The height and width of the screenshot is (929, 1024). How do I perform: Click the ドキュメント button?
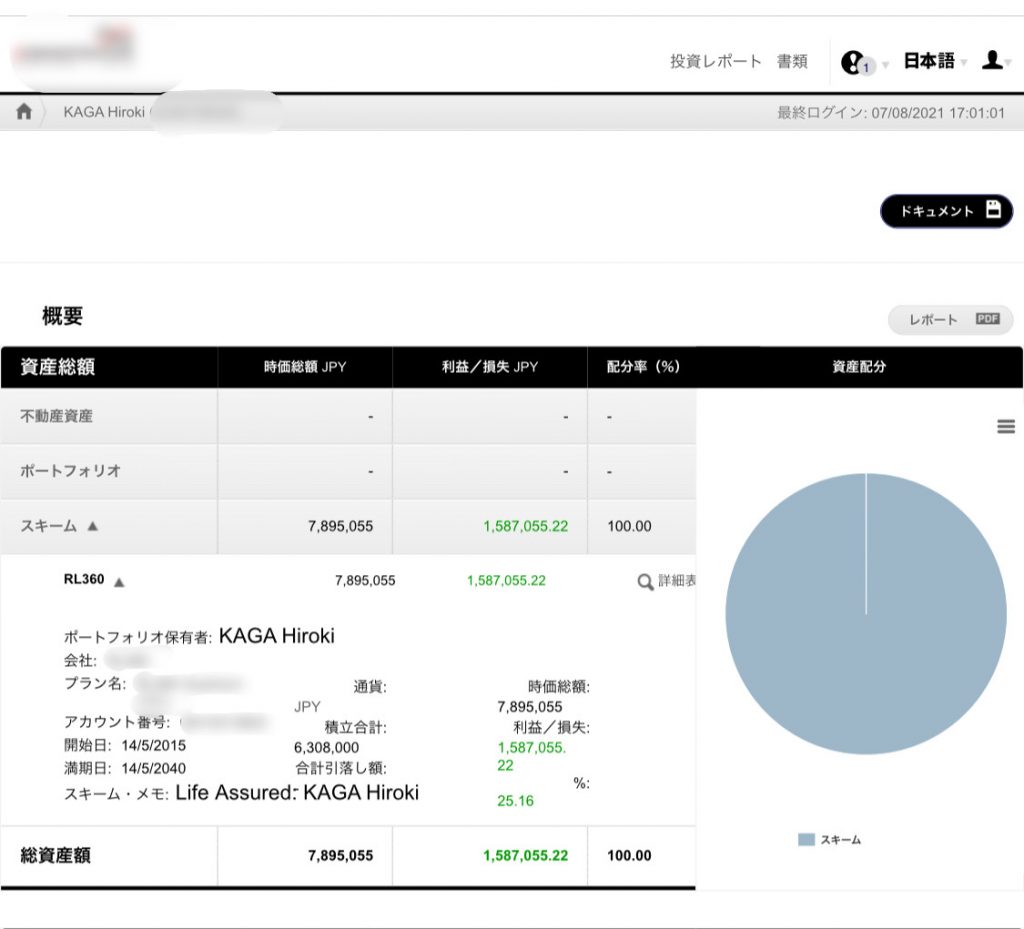pyautogui.click(x=945, y=211)
